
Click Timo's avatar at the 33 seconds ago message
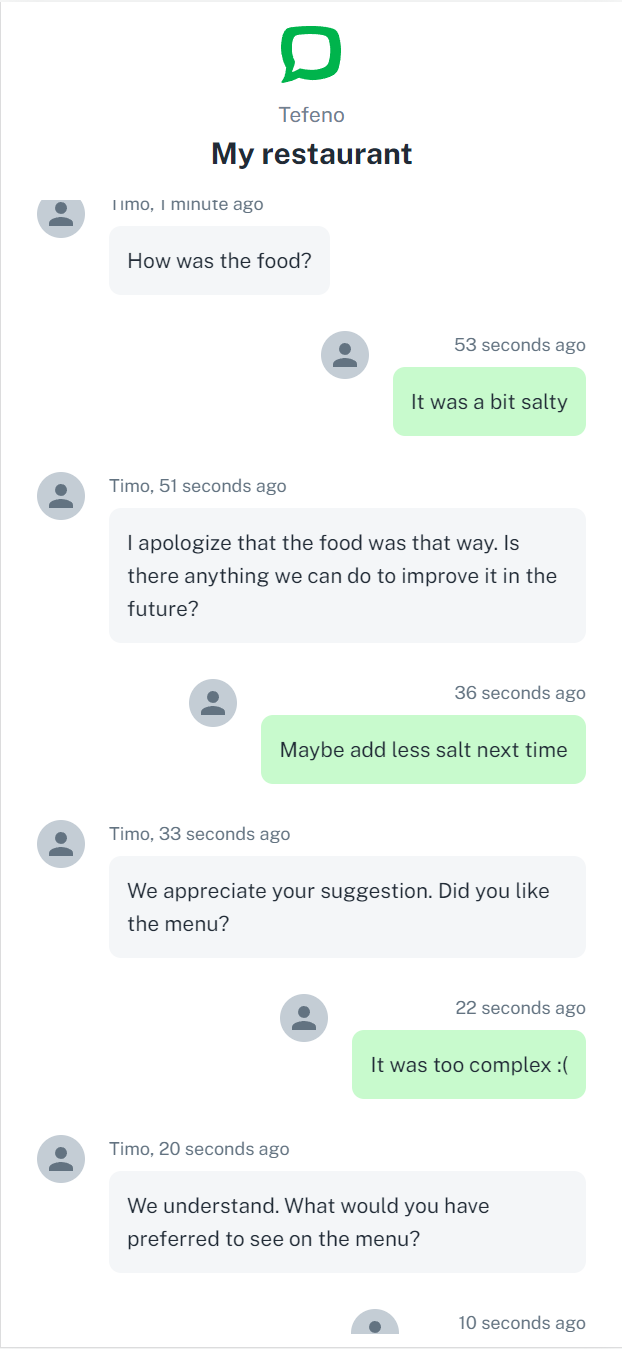[61, 844]
